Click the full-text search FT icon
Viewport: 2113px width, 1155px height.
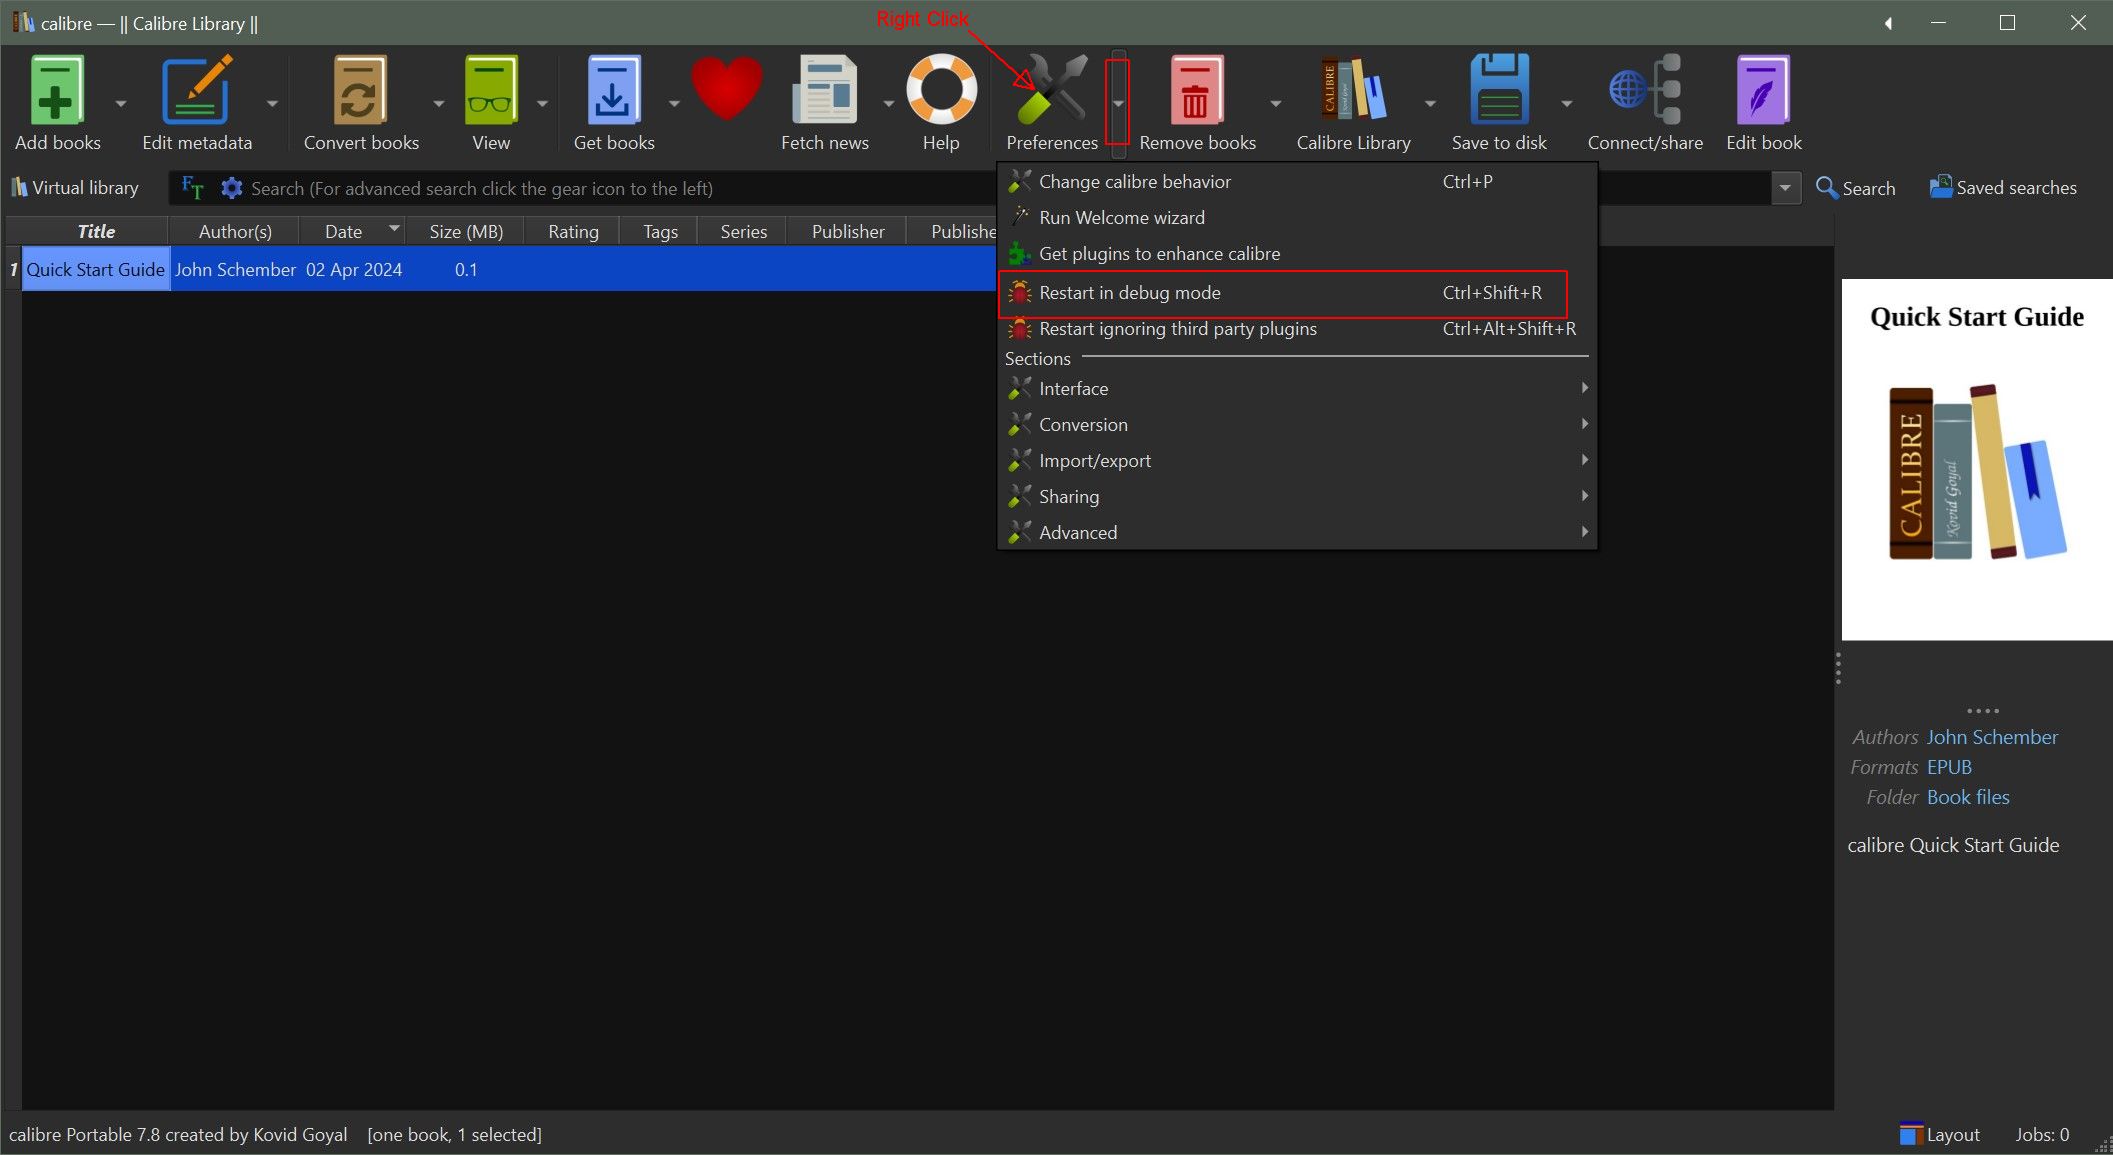click(x=192, y=188)
